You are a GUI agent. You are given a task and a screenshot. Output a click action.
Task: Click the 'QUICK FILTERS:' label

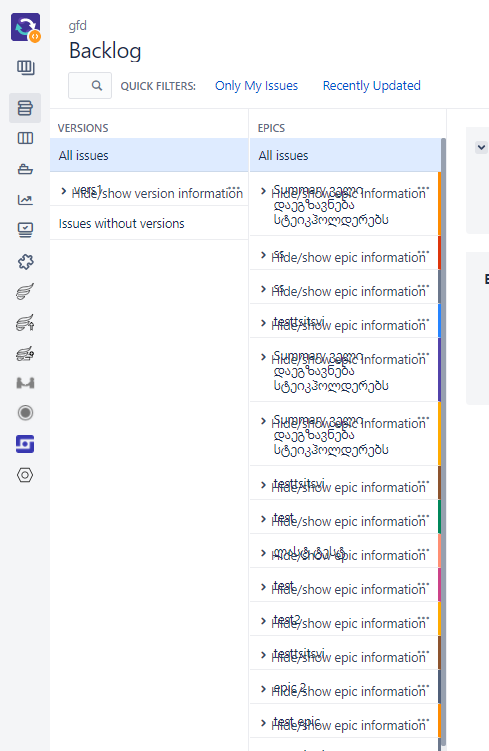[158, 86]
